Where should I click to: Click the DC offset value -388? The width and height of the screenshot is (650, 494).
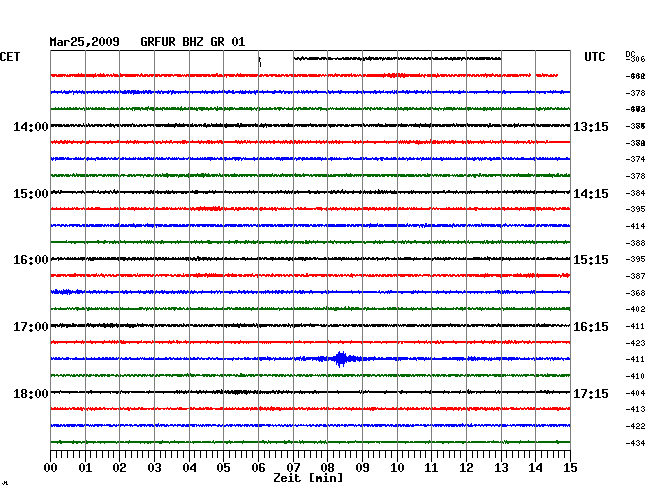coord(635,243)
